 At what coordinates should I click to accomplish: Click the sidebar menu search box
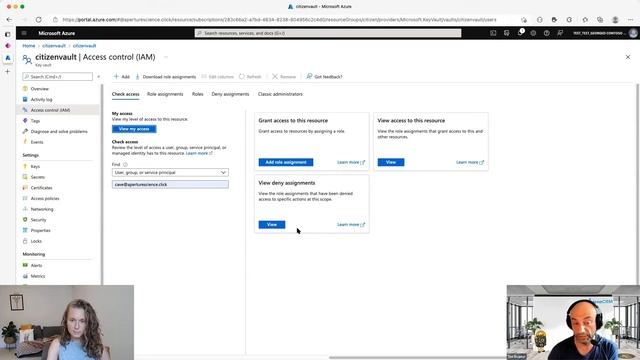point(58,76)
